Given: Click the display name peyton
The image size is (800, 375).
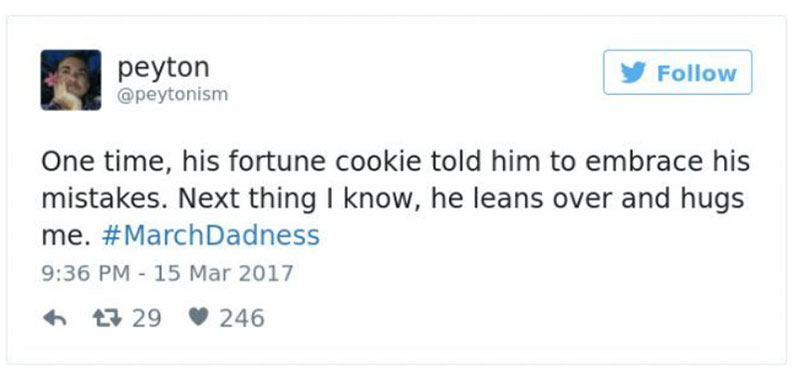Looking at the screenshot, I should click(163, 68).
